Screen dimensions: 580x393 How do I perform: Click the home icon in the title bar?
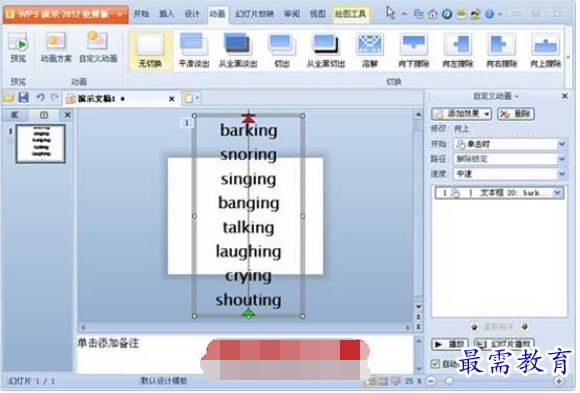point(432,15)
